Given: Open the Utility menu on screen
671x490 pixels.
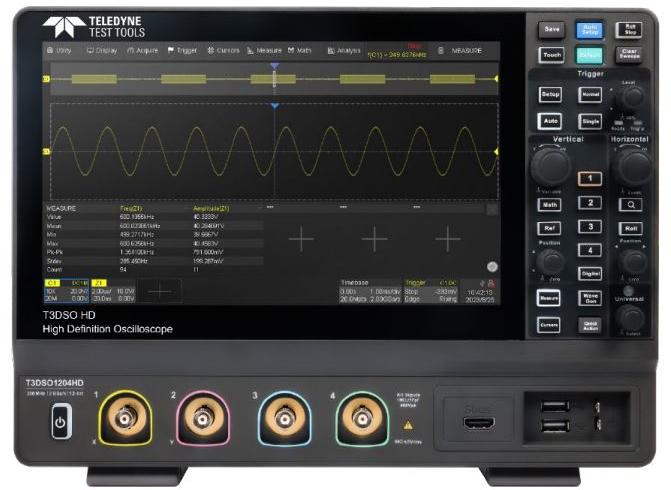Looking at the screenshot, I should [x=59, y=50].
